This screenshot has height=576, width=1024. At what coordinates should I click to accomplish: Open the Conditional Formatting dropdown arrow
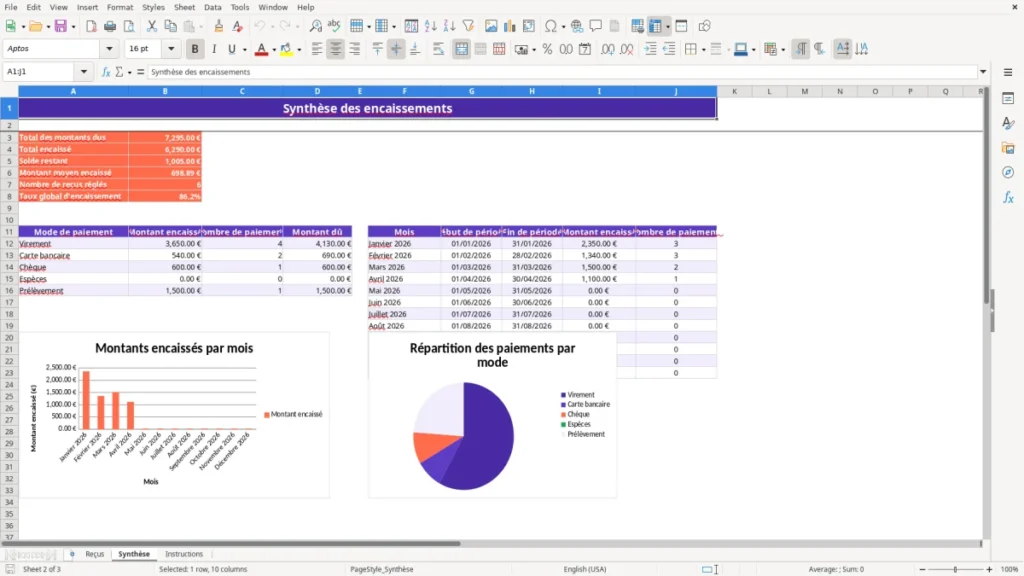click(783, 50)
